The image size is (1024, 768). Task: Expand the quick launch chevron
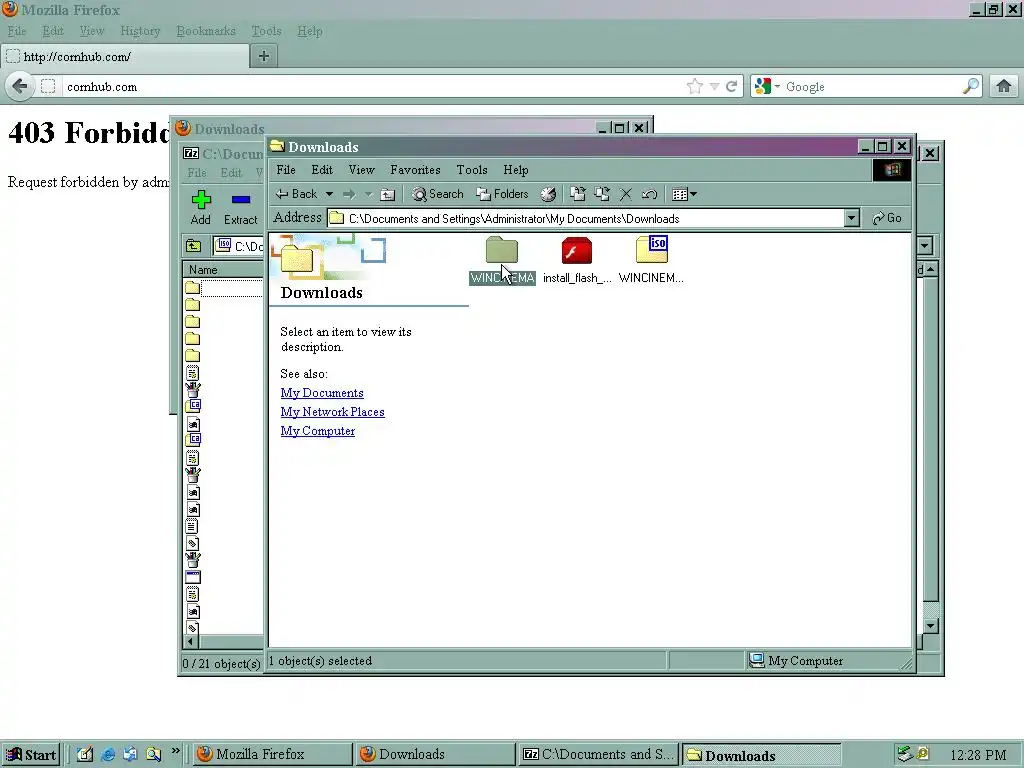pos(176,751)
